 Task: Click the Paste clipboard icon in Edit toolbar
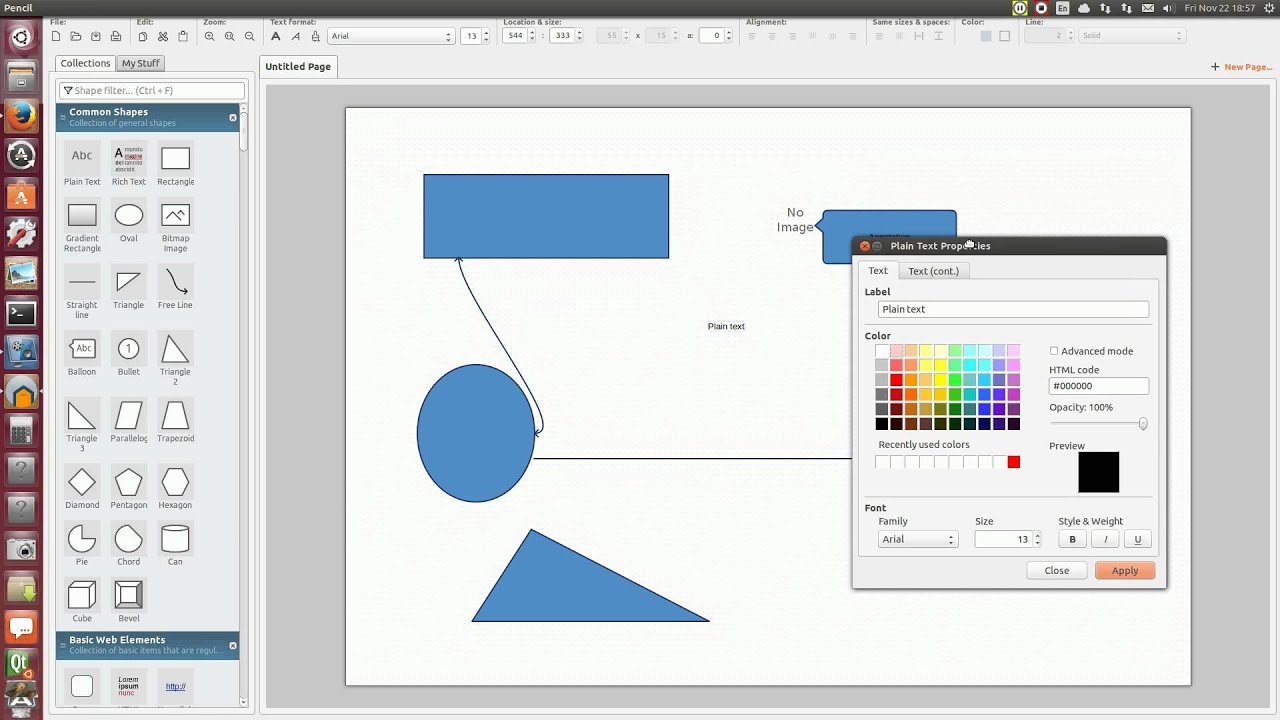pos(183,36)
